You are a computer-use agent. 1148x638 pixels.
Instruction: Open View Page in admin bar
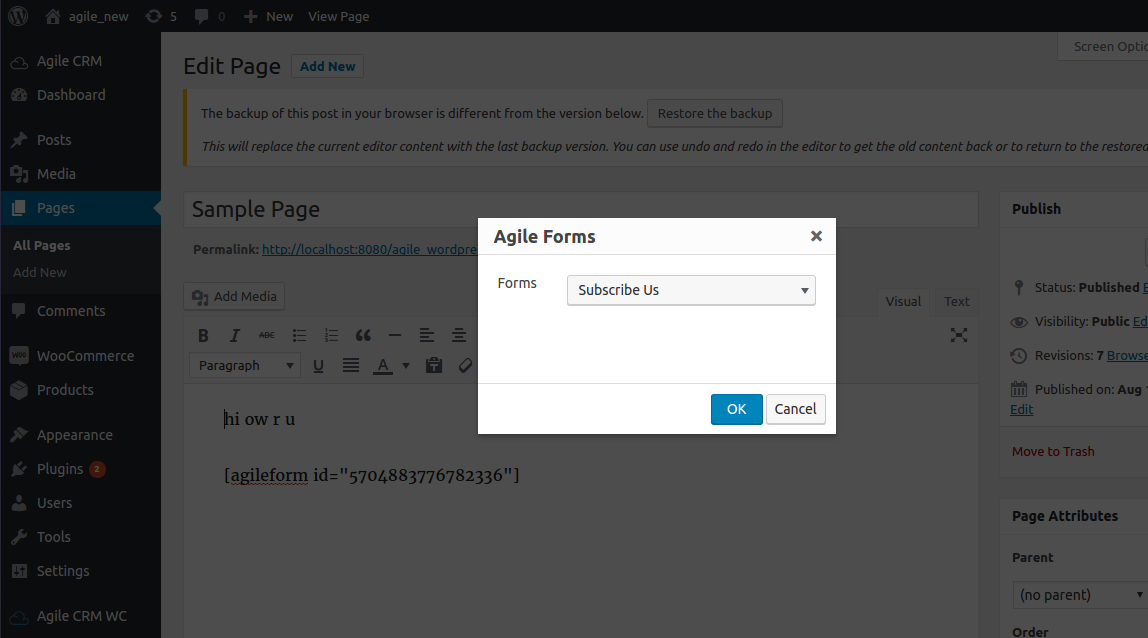[338, 16]
